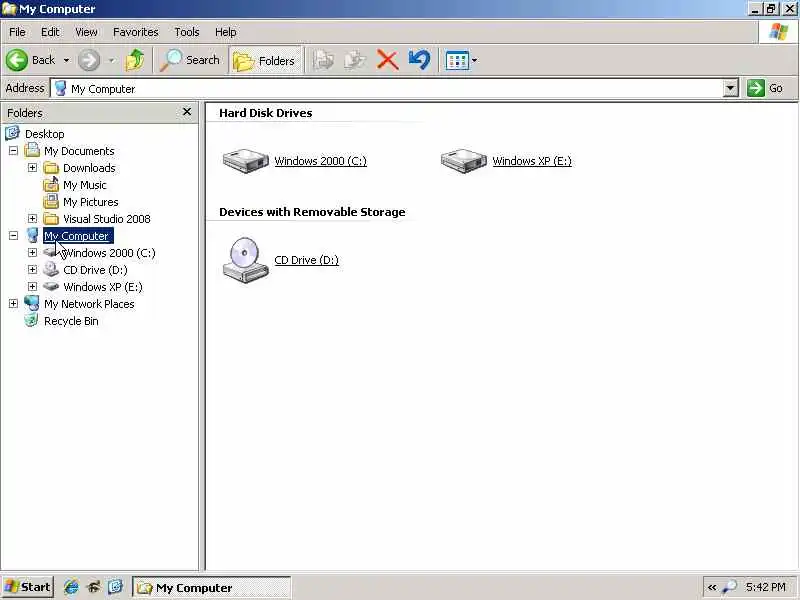Go up one folder level icon
800x600 pixels.
tap(135, 60)
